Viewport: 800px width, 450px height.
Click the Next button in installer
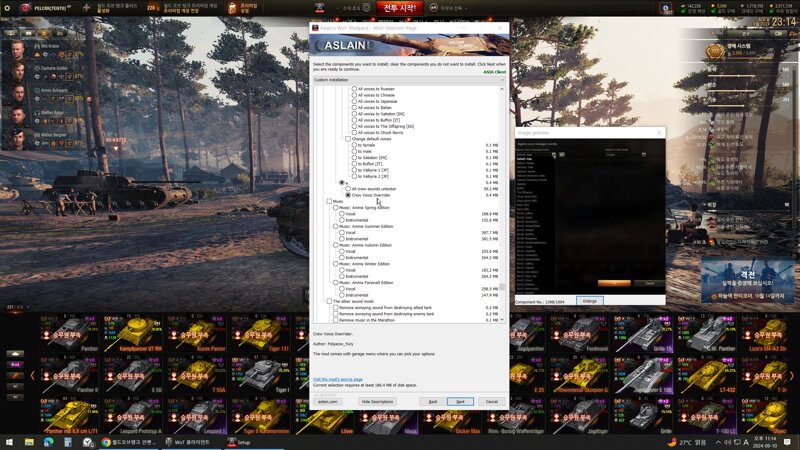460,402
